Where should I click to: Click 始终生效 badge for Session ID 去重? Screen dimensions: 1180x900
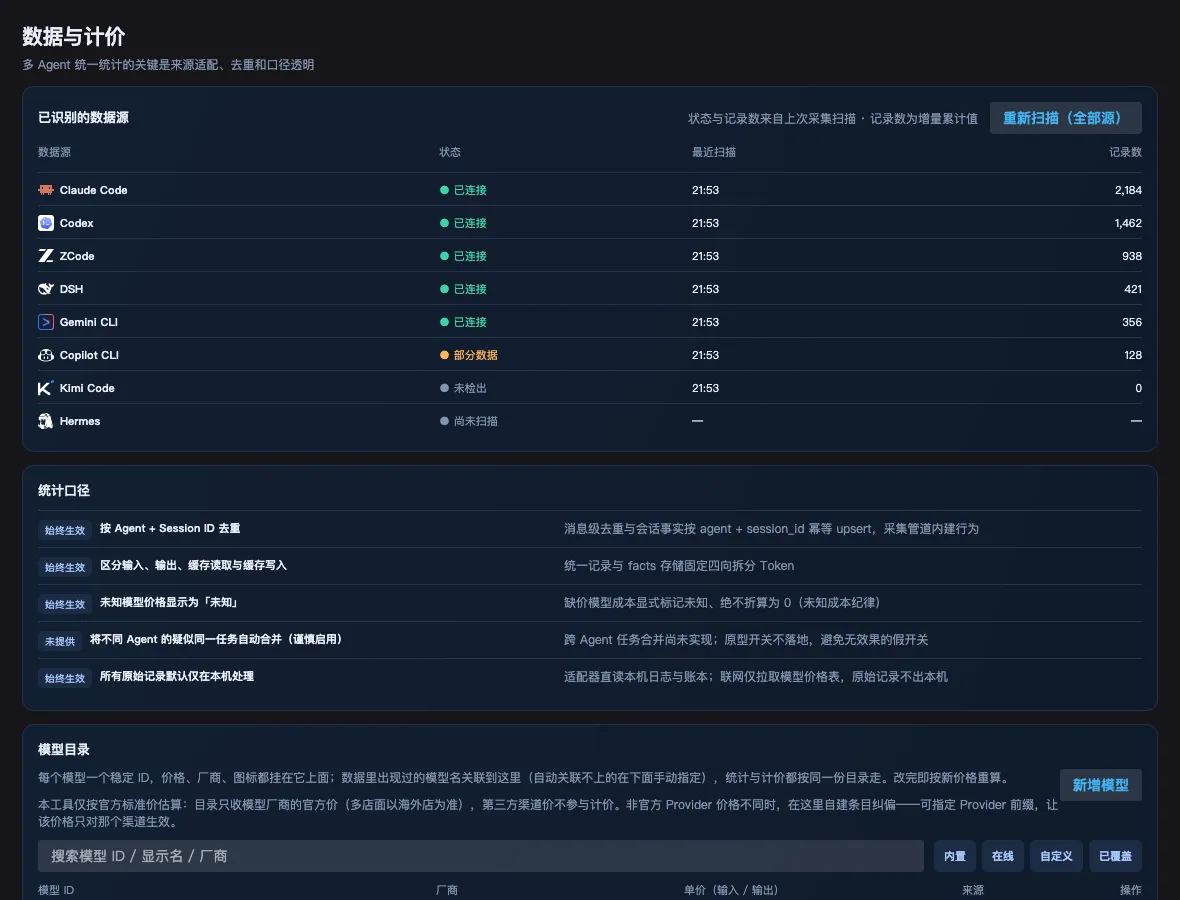(65, 530)
